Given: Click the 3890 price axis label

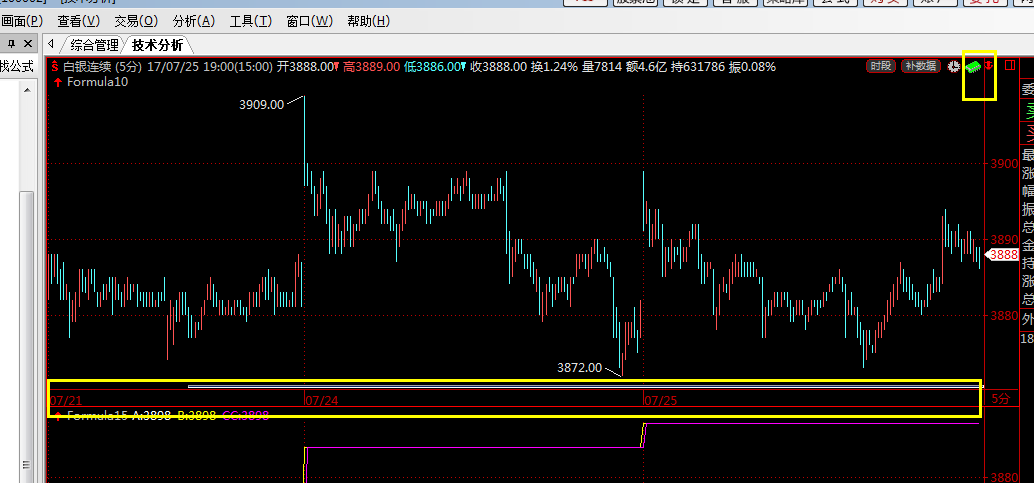Looking at the screenshot, I should (1005, 240).
